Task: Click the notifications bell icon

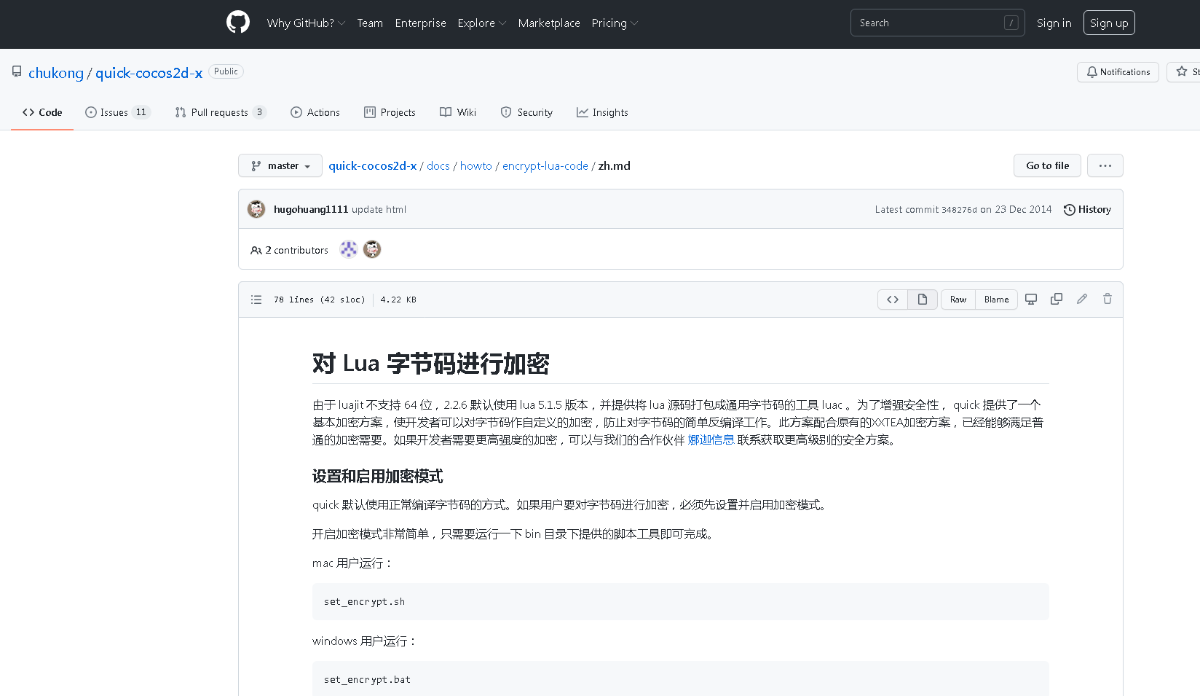Action: [x=1092, y=72]
